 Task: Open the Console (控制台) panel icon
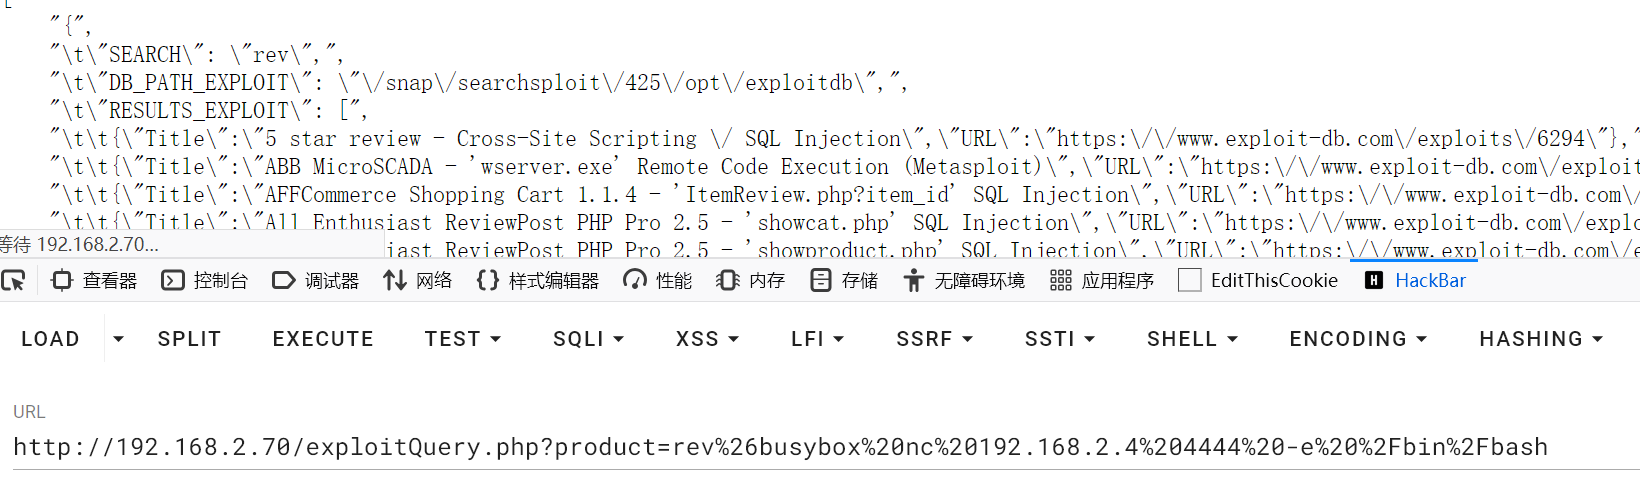coord(173,281)
